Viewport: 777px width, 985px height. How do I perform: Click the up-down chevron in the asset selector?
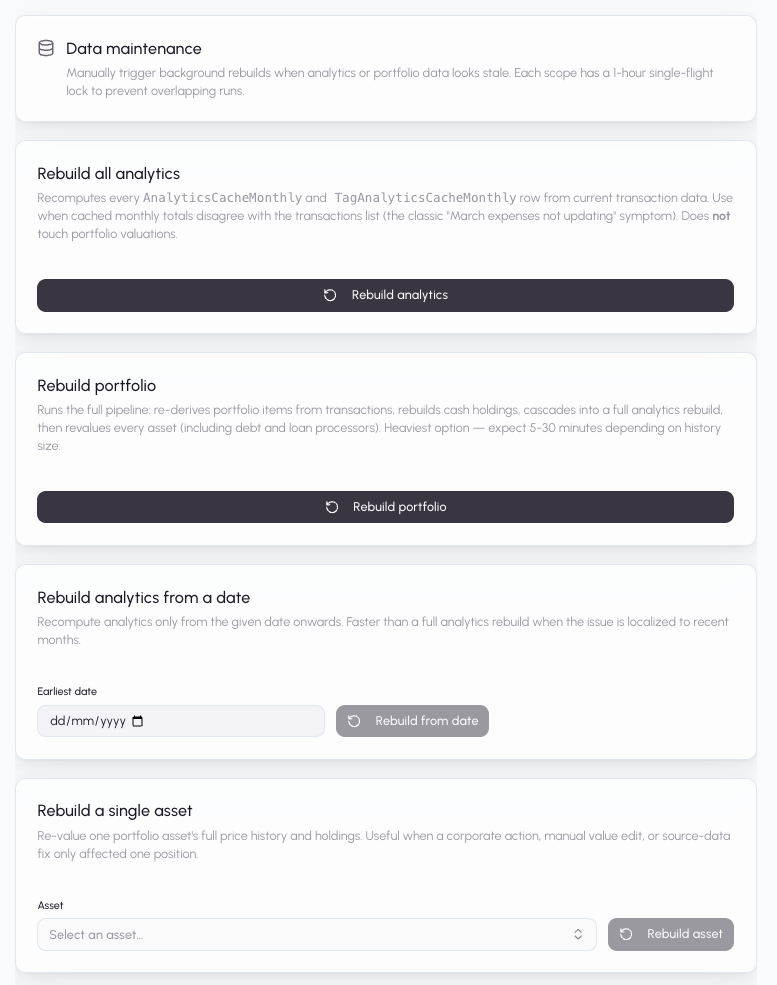(x=578, y=934)
